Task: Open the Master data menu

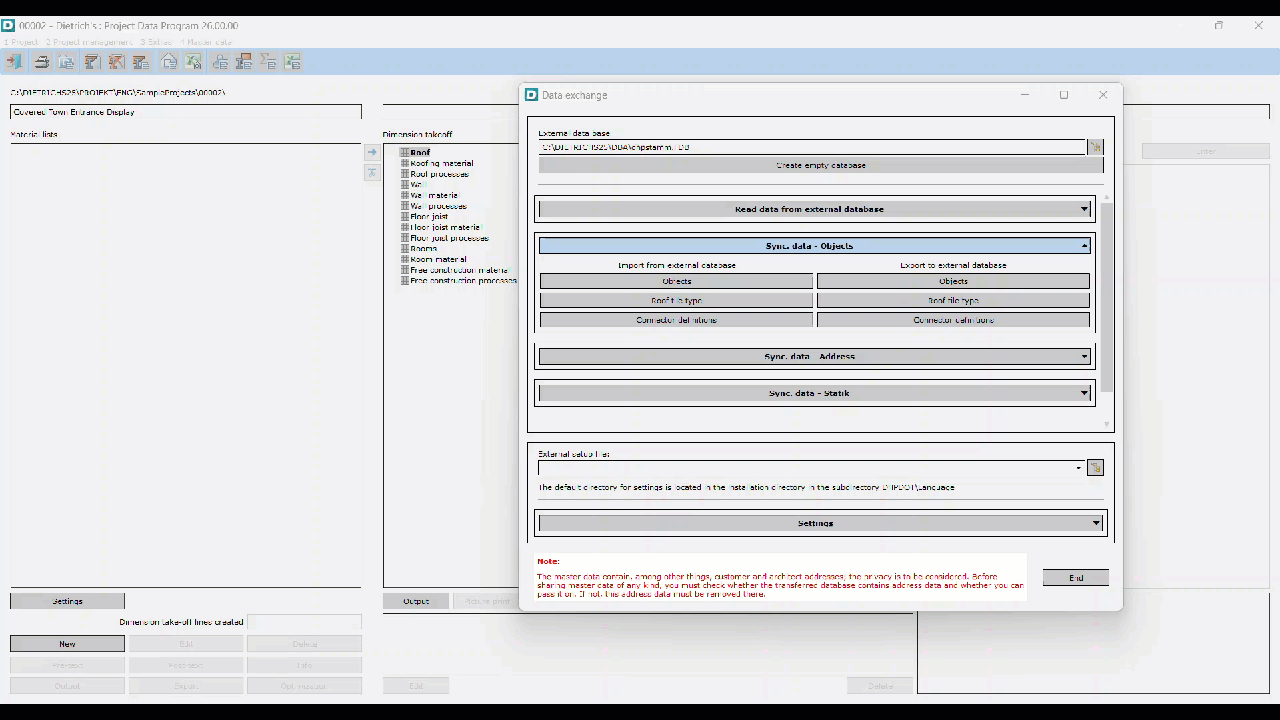Action: (207, 42)
